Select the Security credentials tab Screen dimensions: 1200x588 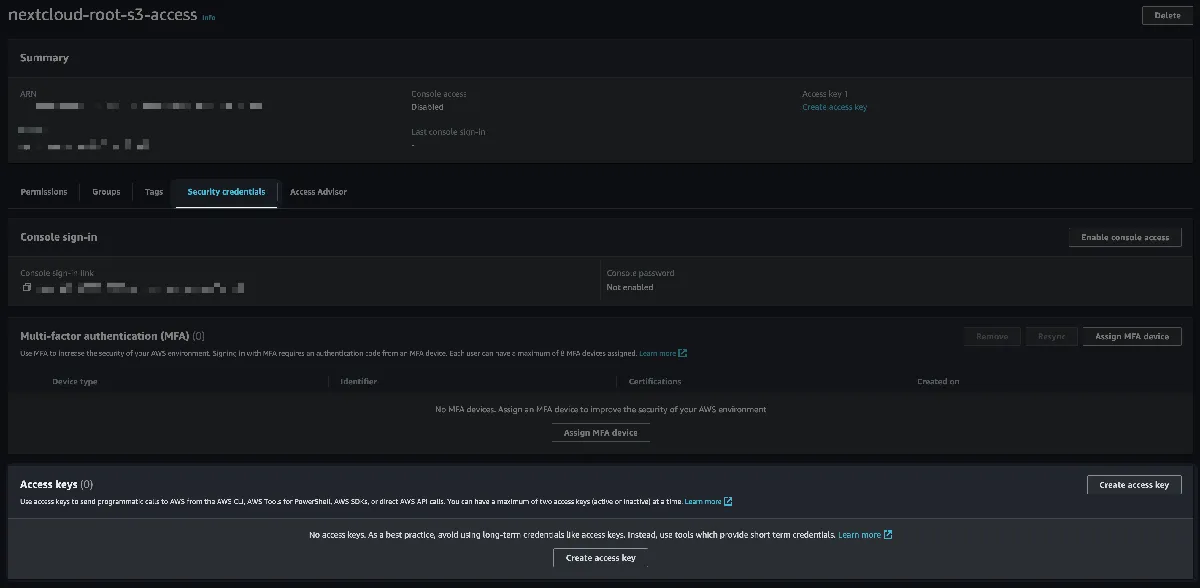point(226,192)
